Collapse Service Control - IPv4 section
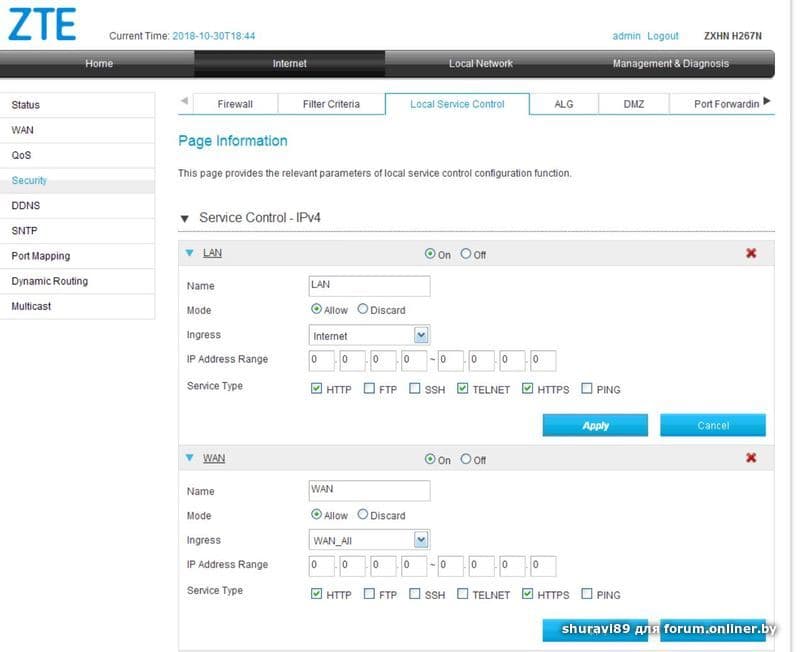Image resolution: width=800 pixels, height=652 pixels. [x=185, y=219]
